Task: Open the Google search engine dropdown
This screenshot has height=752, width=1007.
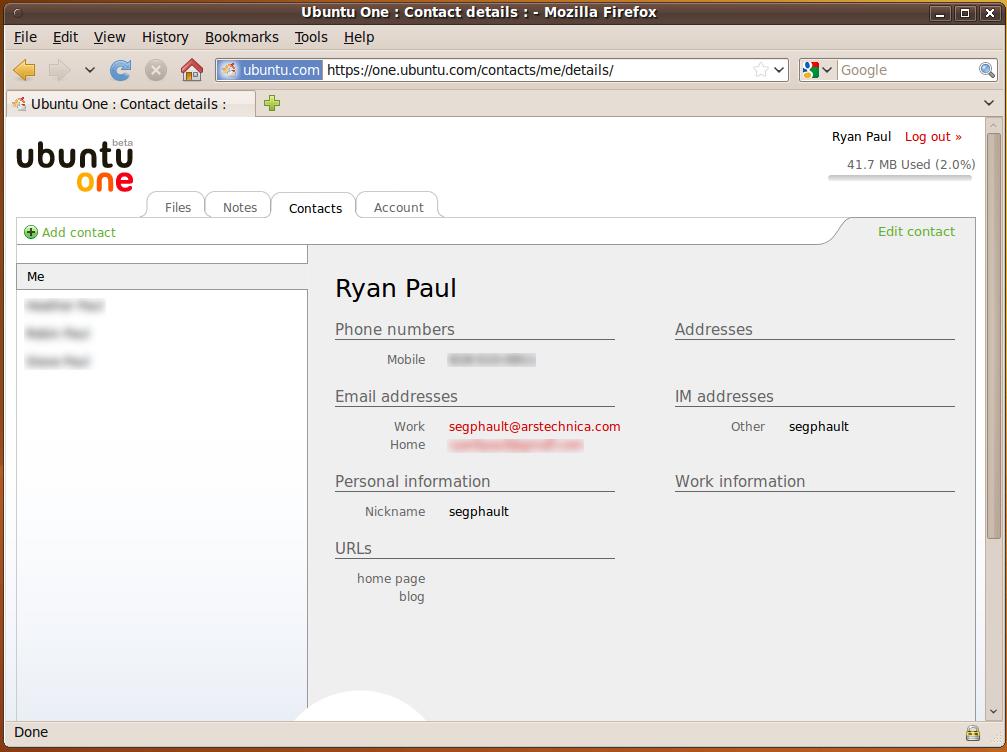Action: [817, 70]
